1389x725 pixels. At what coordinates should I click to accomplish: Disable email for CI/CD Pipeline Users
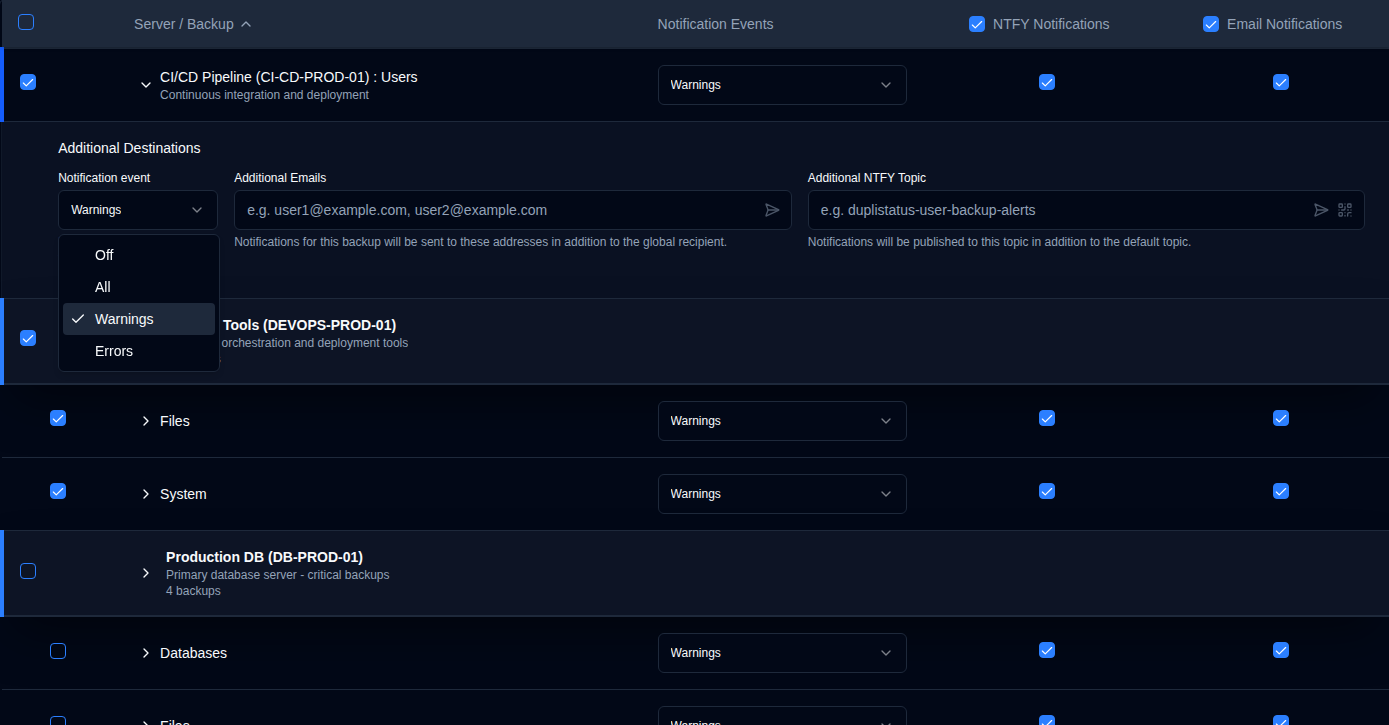(1281, 82)
